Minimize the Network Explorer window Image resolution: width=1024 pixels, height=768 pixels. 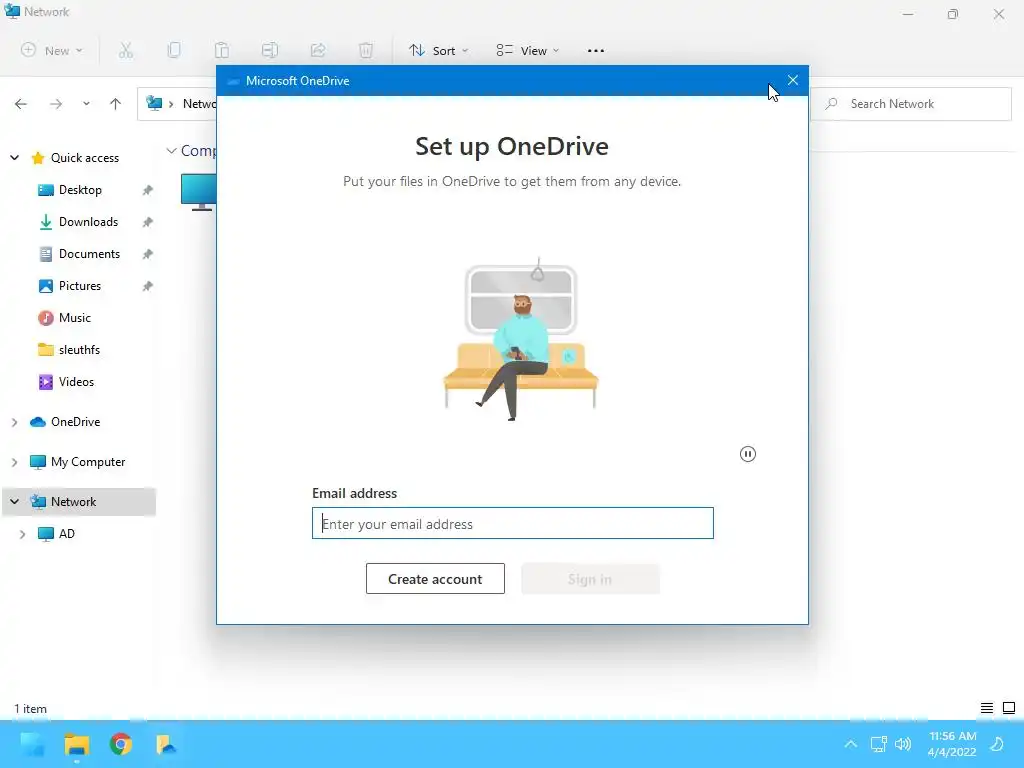tap(908, 14)
